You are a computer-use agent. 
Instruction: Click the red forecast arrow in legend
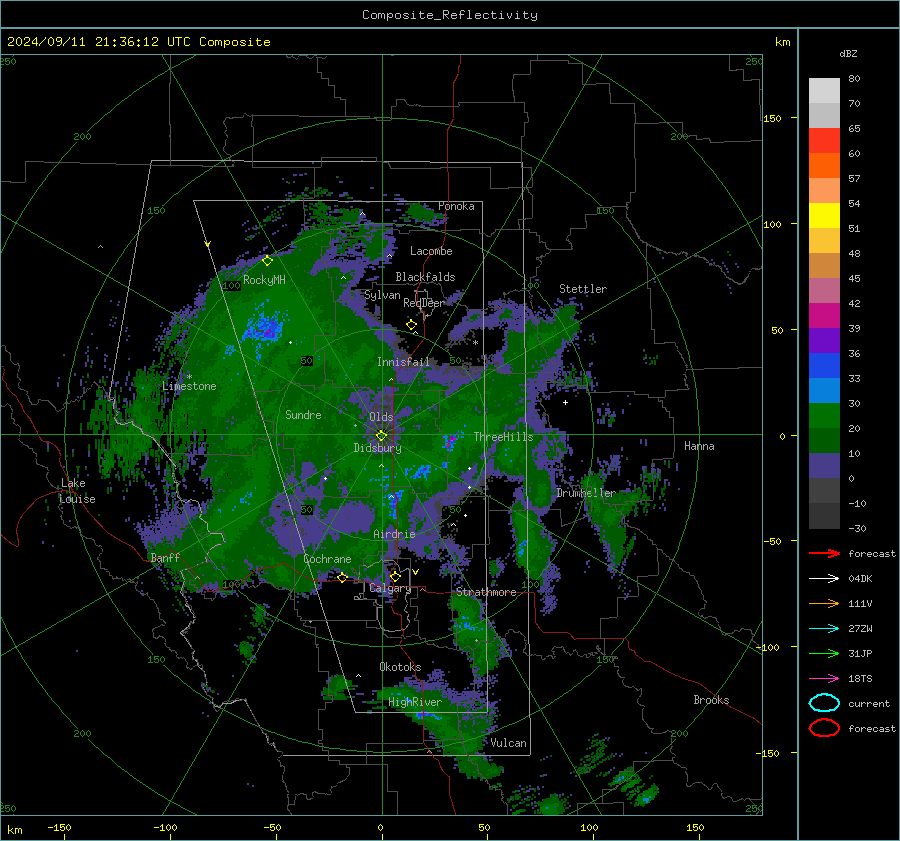824,553
